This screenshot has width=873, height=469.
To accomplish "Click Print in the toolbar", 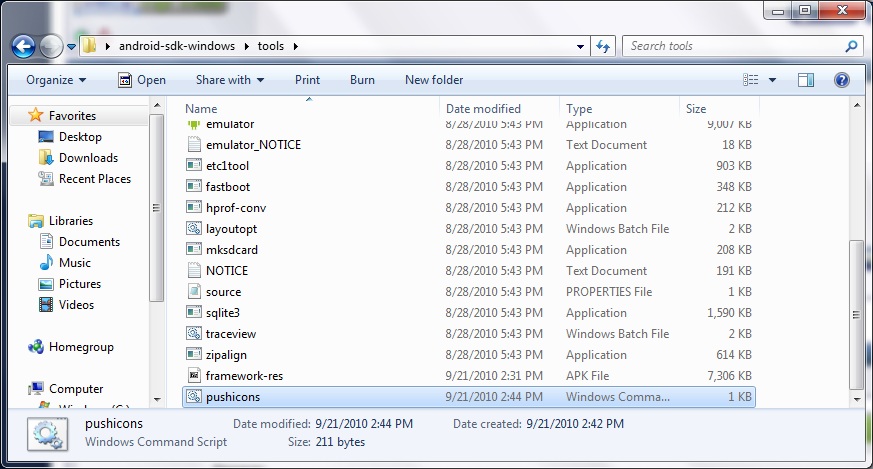I will tap(307, 80).
